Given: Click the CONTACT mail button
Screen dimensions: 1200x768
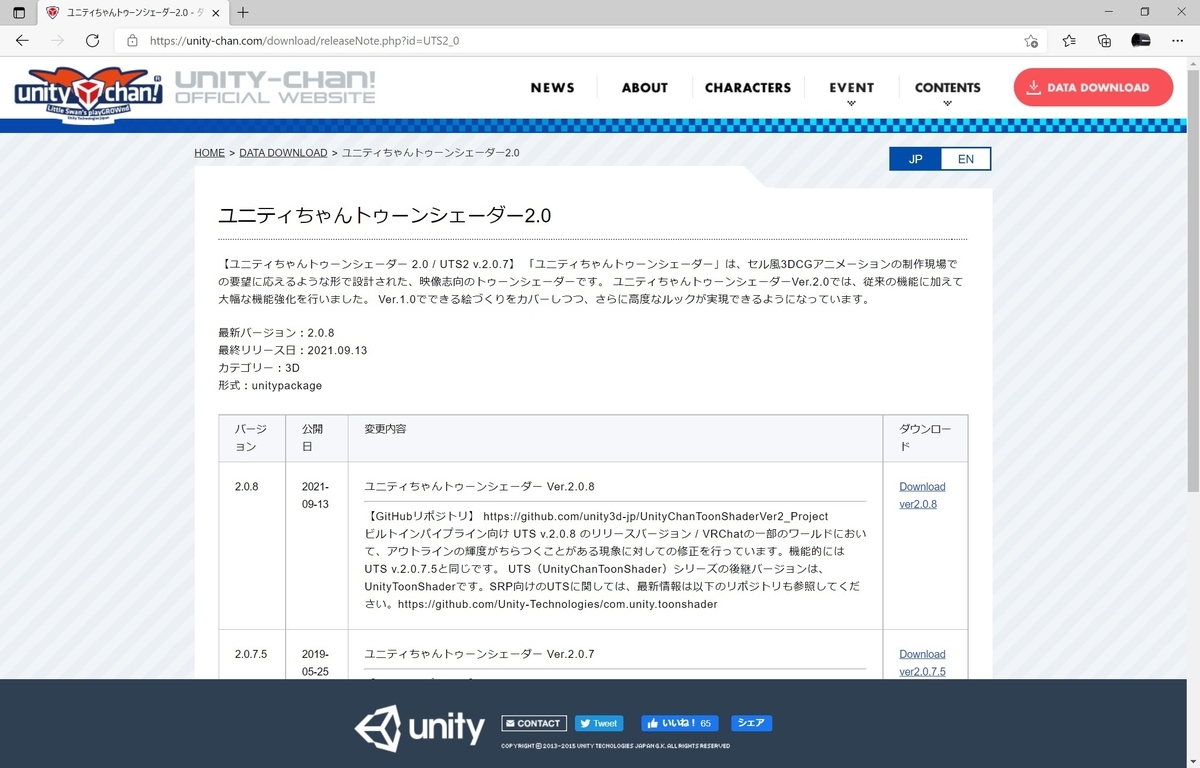Looking at the screenshot, I should click(x=534, y=723).
